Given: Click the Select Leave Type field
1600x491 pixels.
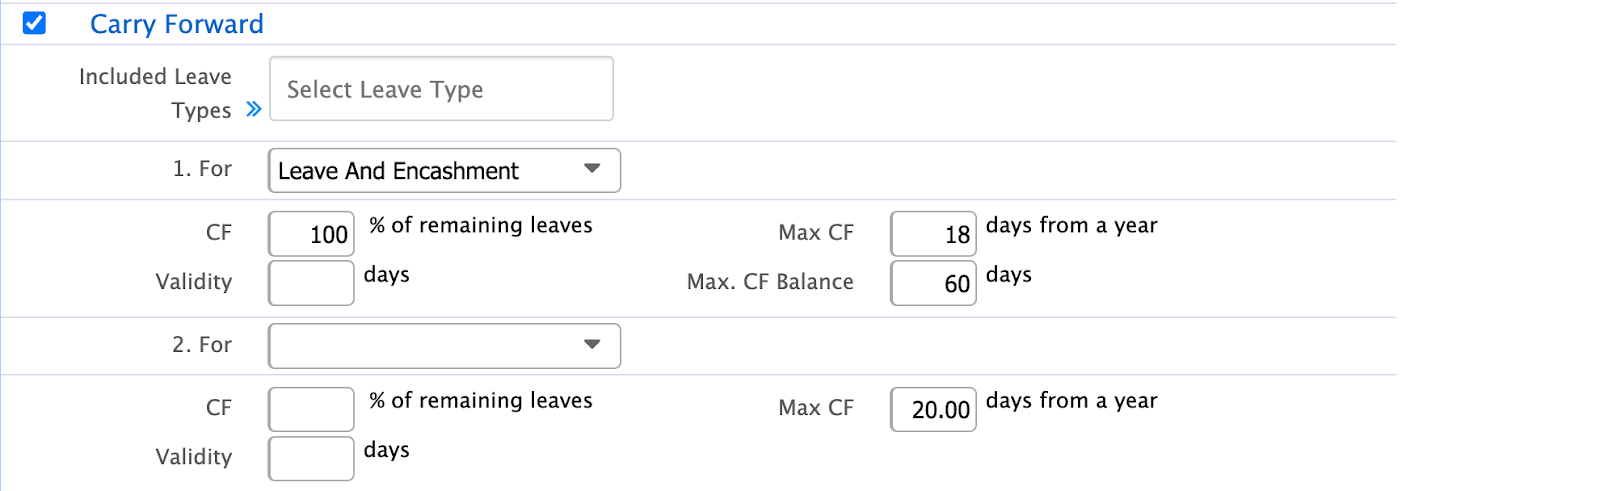Looking at the screenshot, I should tap(441, 89).
